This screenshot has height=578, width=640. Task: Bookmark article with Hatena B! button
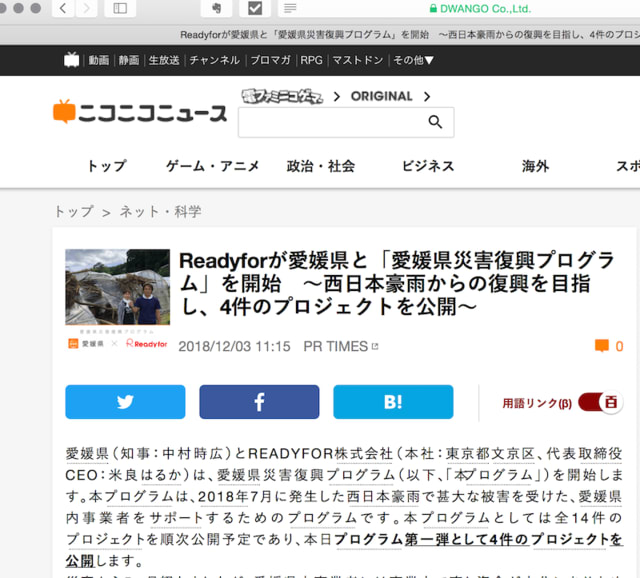pos(393,402)
